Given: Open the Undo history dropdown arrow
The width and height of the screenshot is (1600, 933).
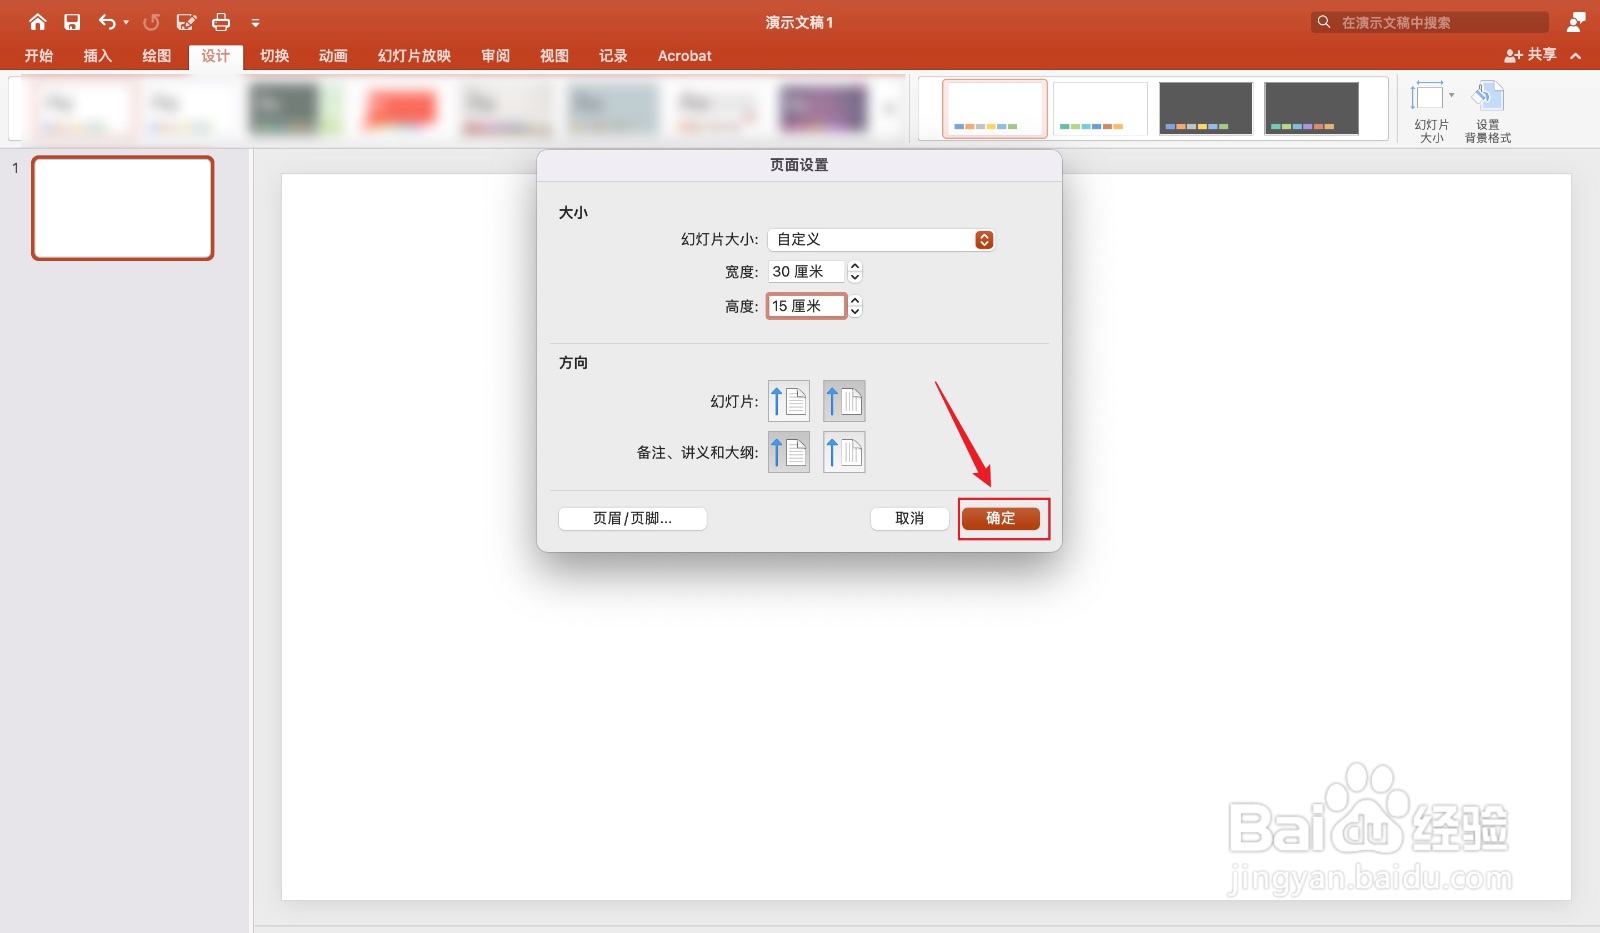Looking at the screenshot, I should (x=126, y=22).
